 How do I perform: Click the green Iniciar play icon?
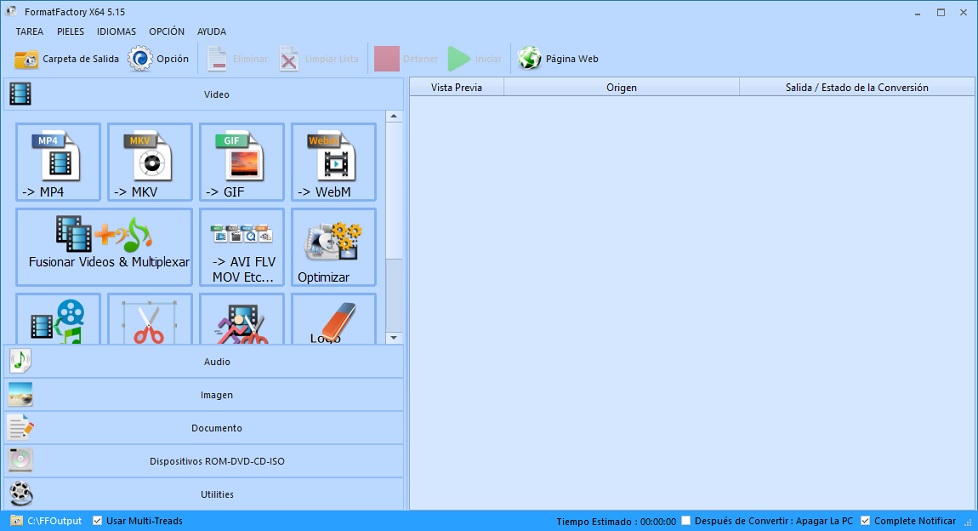[459, 59]
